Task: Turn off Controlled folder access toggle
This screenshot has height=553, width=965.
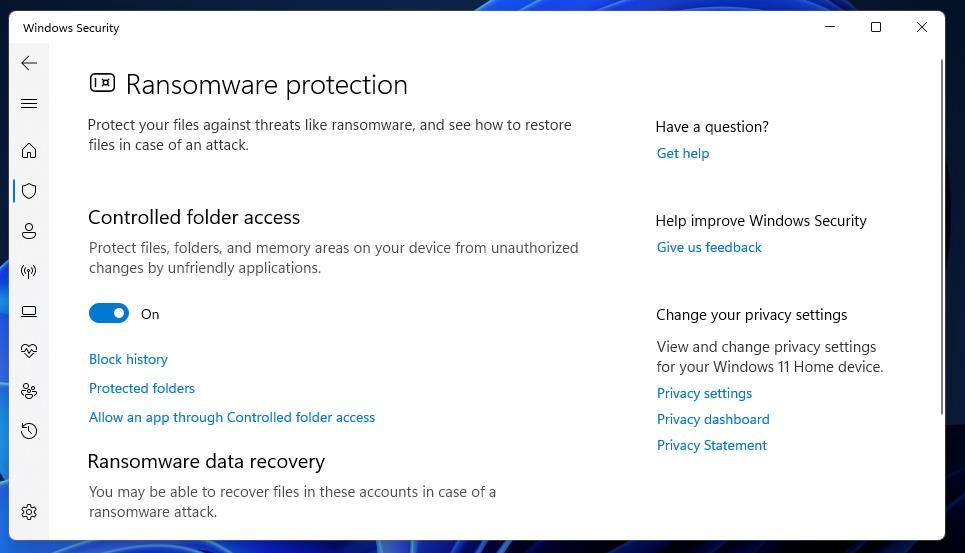Action: pyautogui.click(x=109, y=313)
